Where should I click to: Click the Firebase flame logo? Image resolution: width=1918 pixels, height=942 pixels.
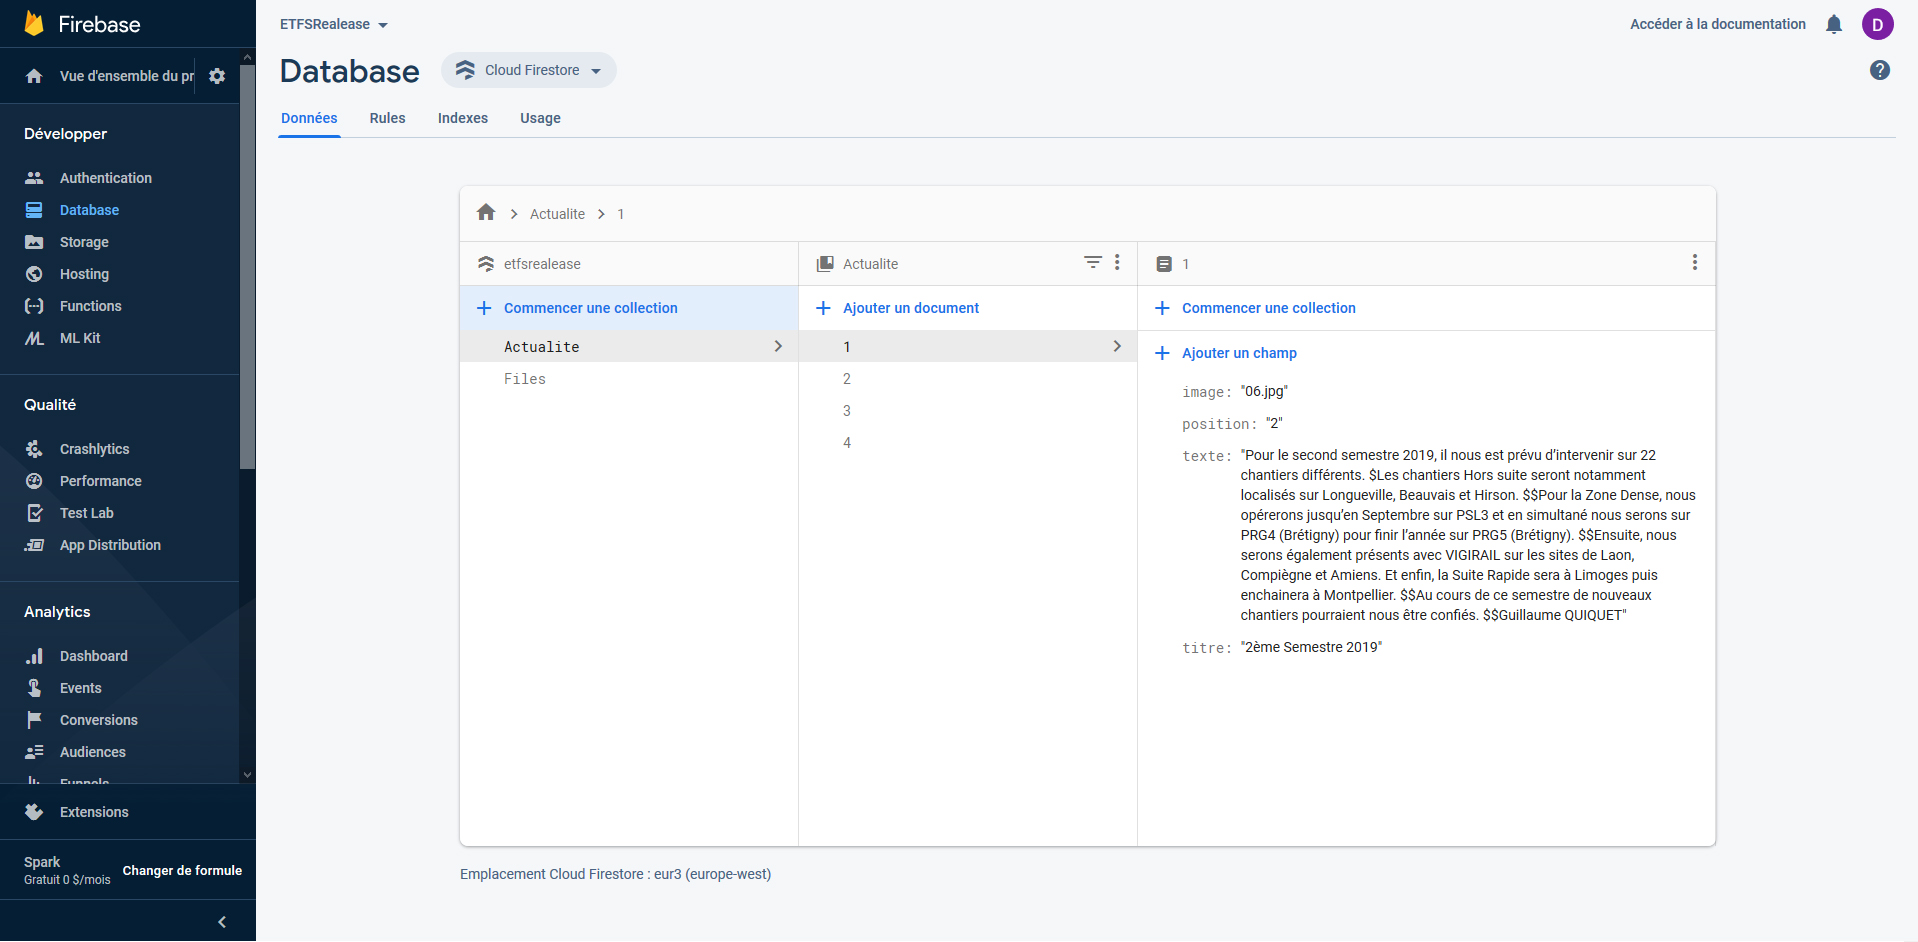click(x=34, y=23)
